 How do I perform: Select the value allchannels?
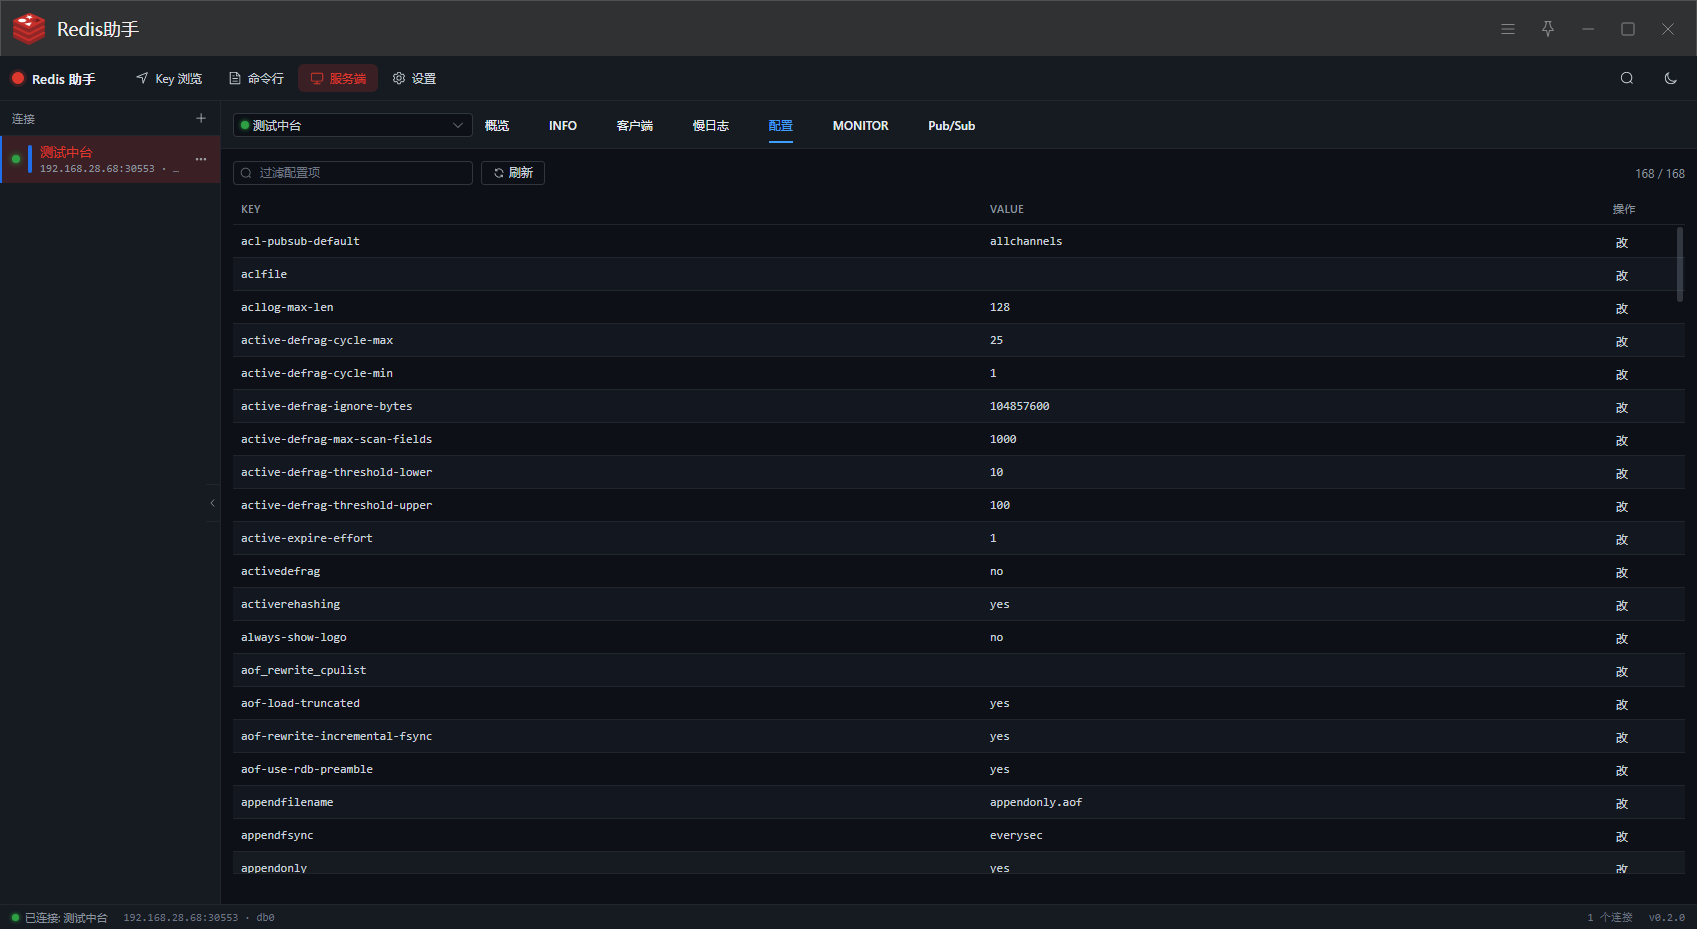tap(1026, 241)
